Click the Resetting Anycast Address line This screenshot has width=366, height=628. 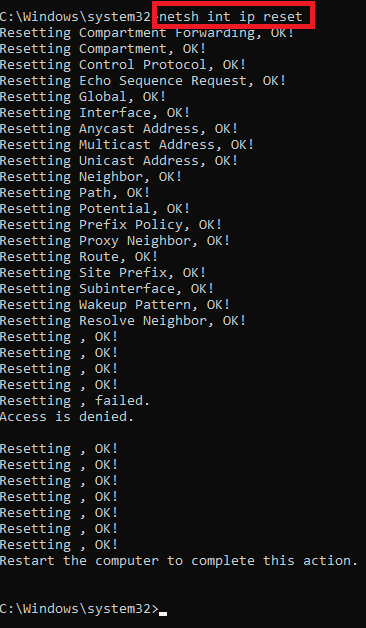[x=119, y=129]
